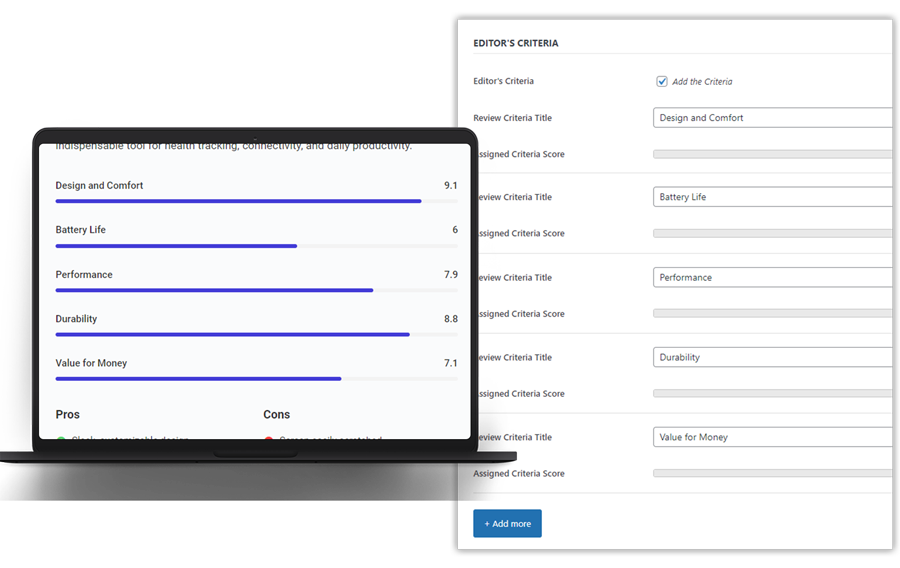
Task: Adjust score slider below Value for Money field
Action: [x=773, y=473]
